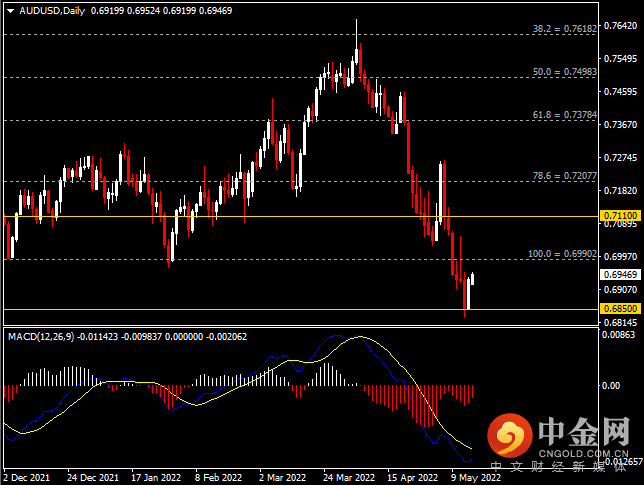Image resolution: width=644 pixels, height=485 pixels.
Task: Click the current price 0.69469 label
Action: pos(619,274)
